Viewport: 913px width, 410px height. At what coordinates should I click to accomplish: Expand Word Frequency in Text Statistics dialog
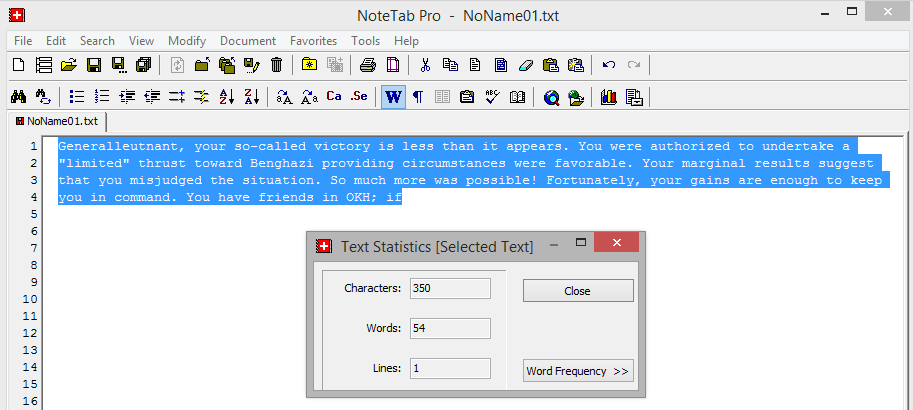578,371
